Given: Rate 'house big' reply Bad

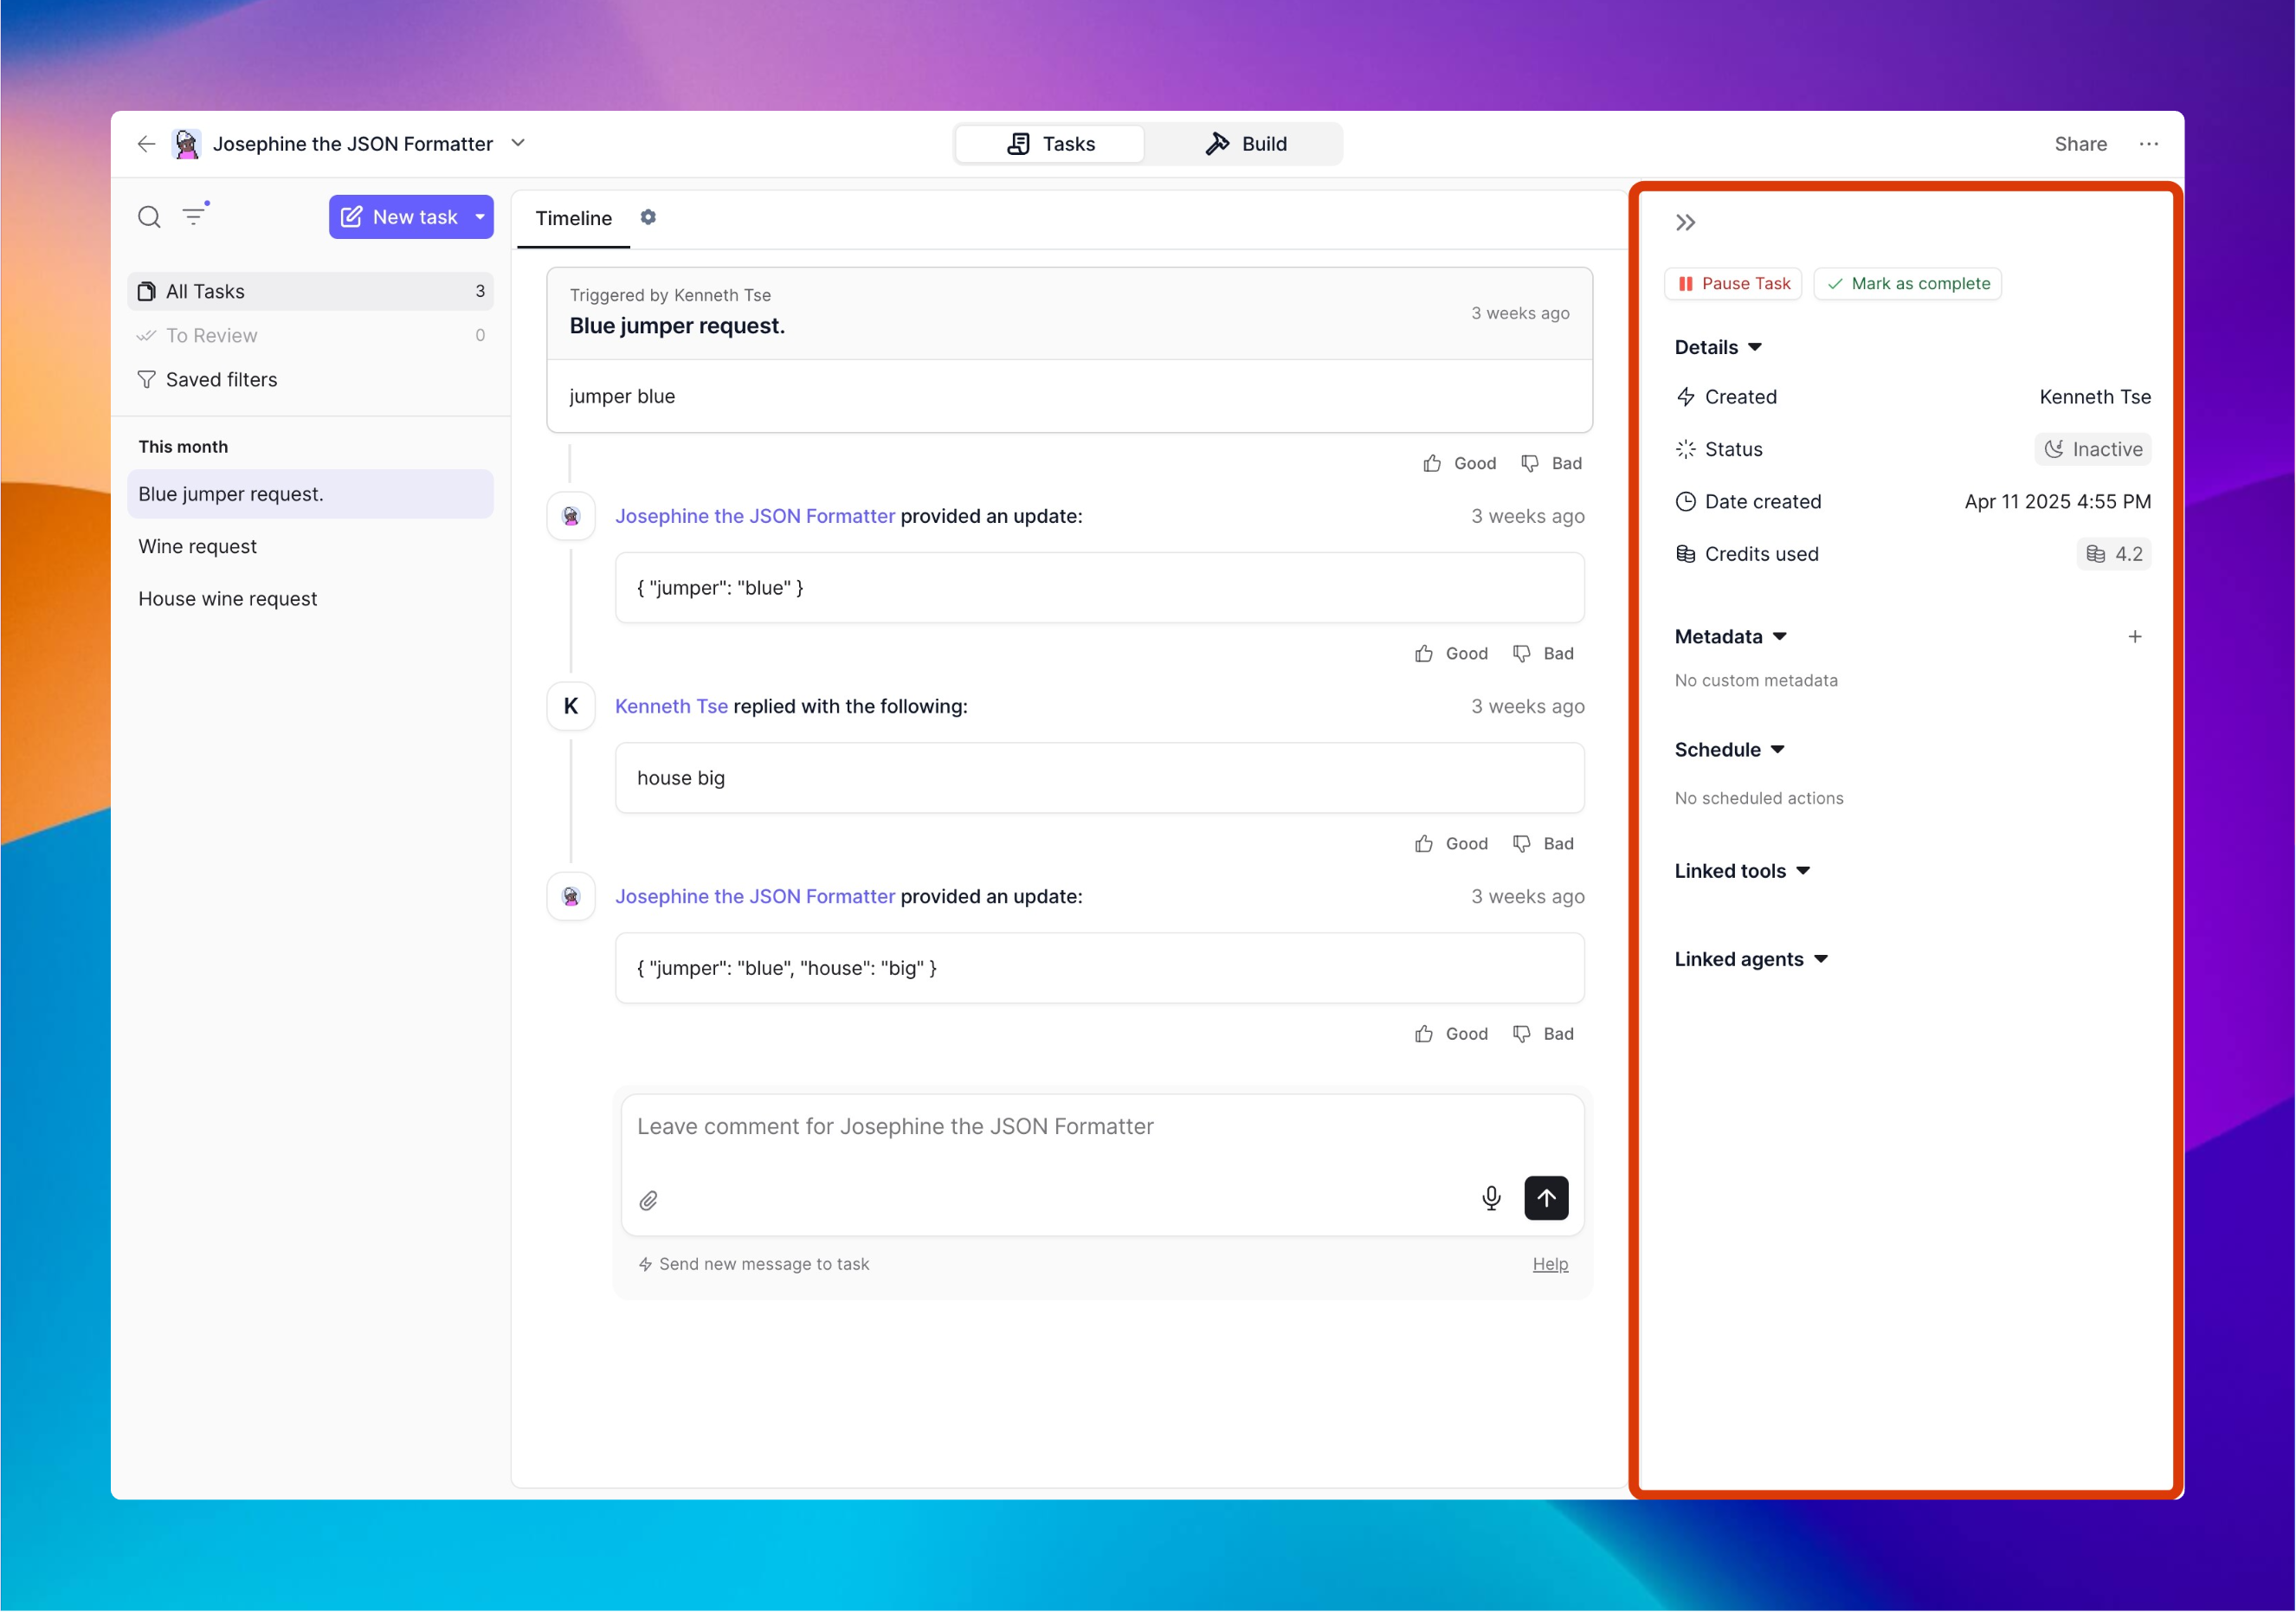Looking at the screenshot, I should (1544, 844).
